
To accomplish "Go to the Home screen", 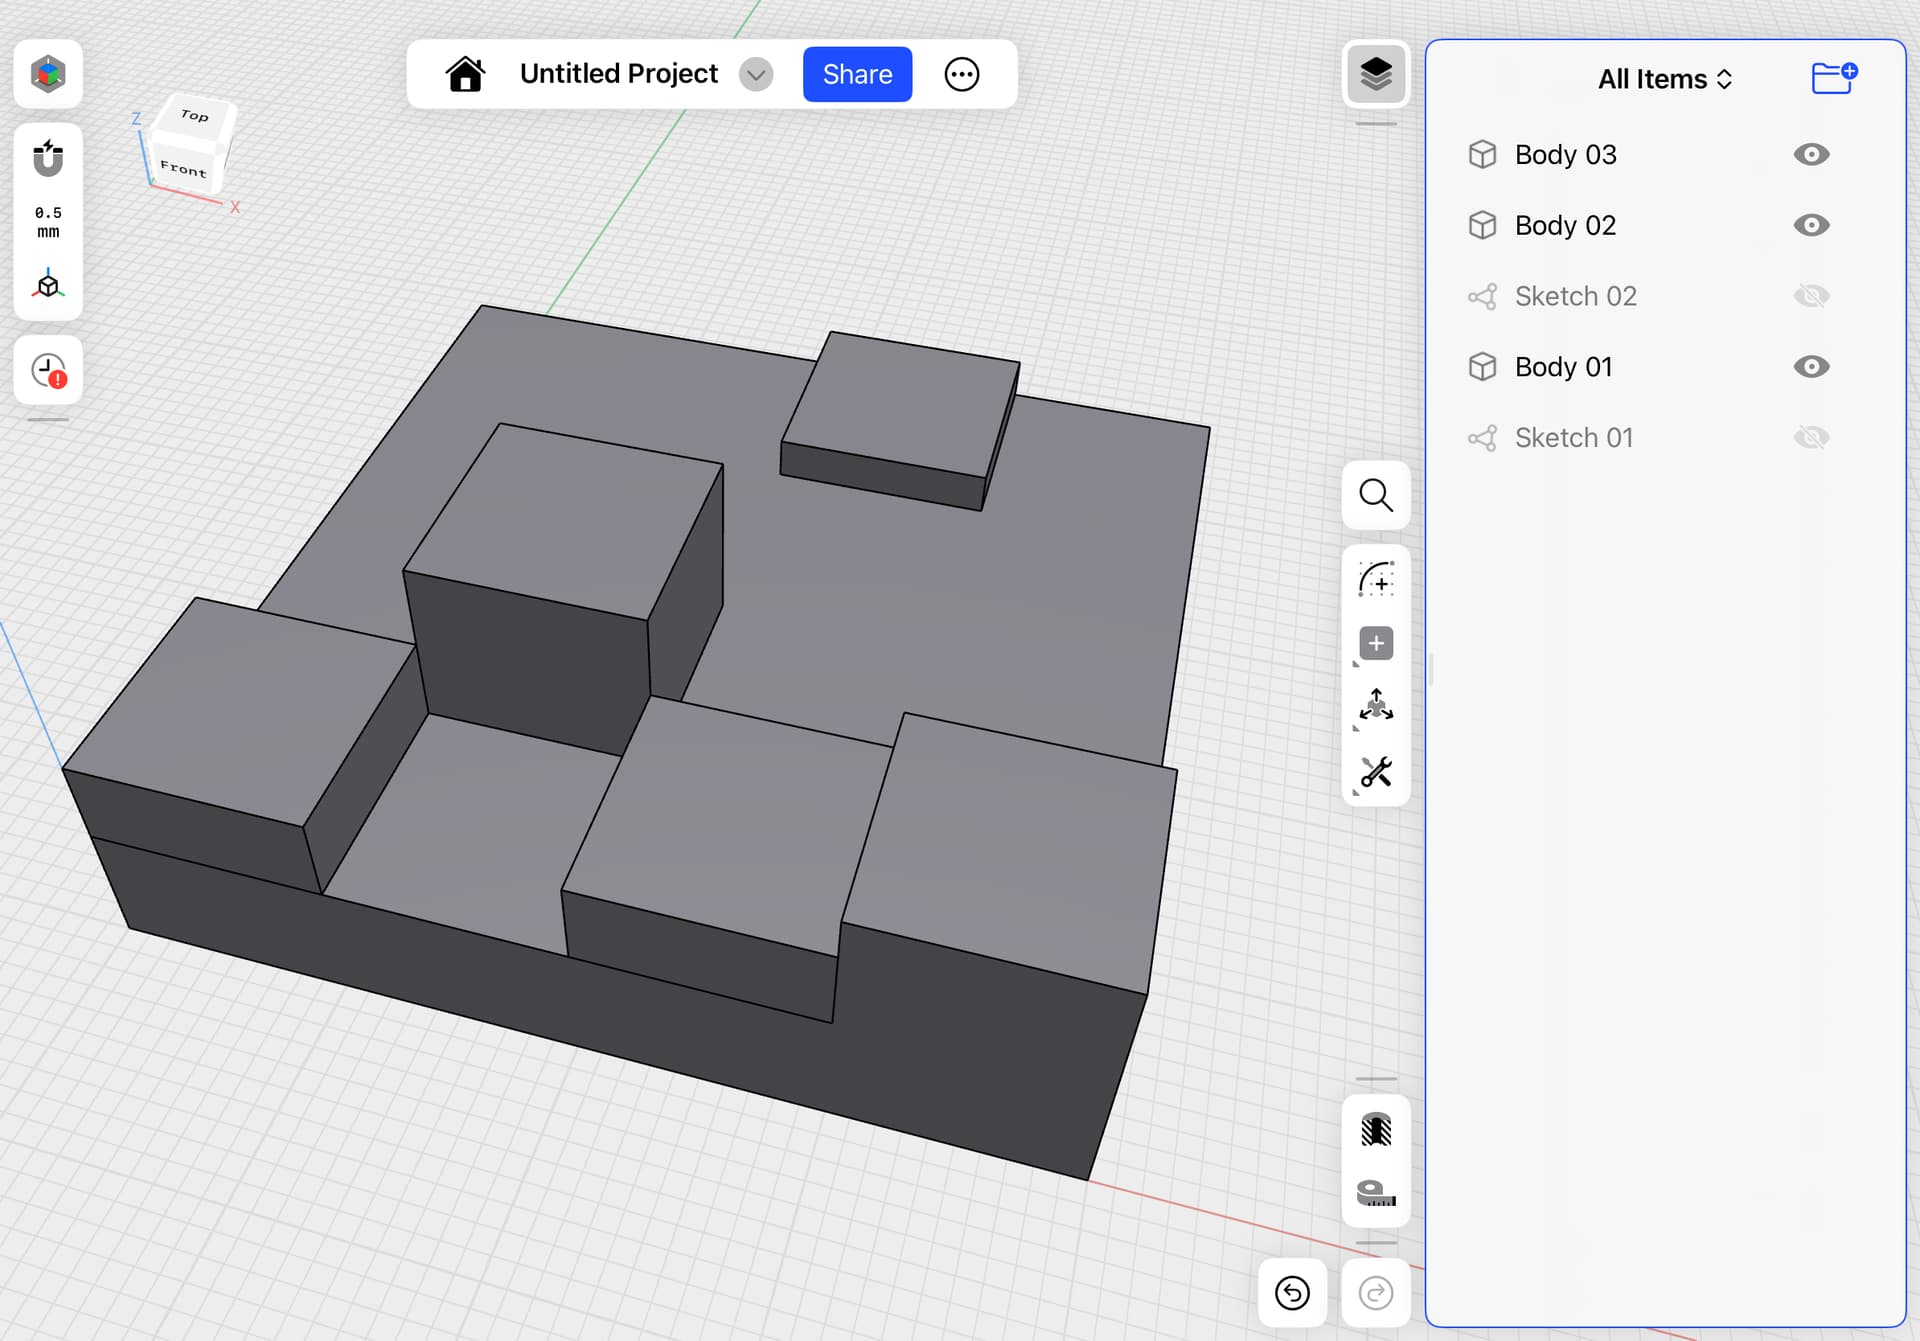I will (x=465, y=74).
